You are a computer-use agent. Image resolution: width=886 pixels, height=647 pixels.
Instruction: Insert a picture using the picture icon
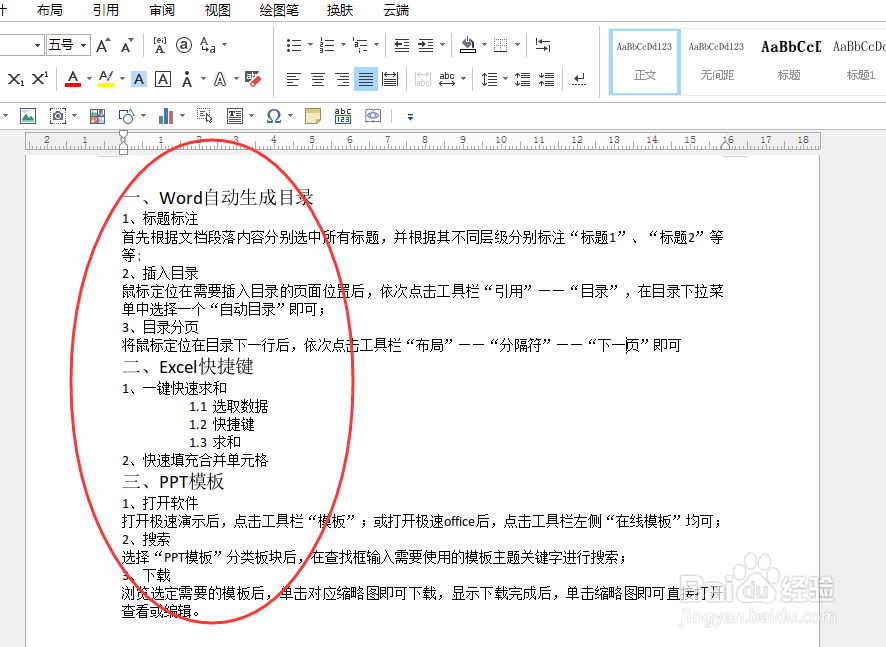click(28, 115)
